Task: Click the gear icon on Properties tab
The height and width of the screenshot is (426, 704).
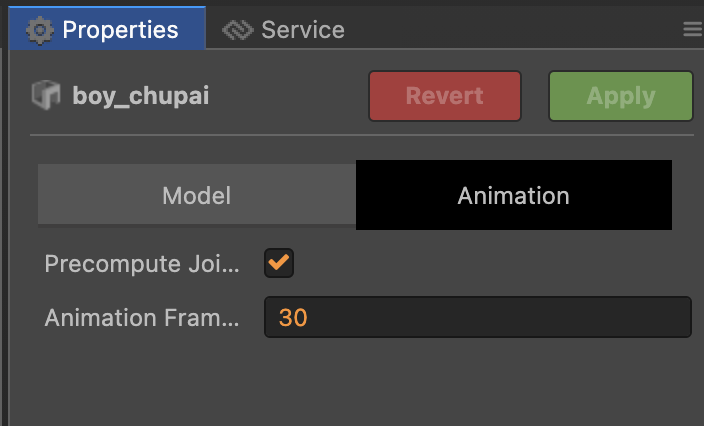Action: [40, 29]
